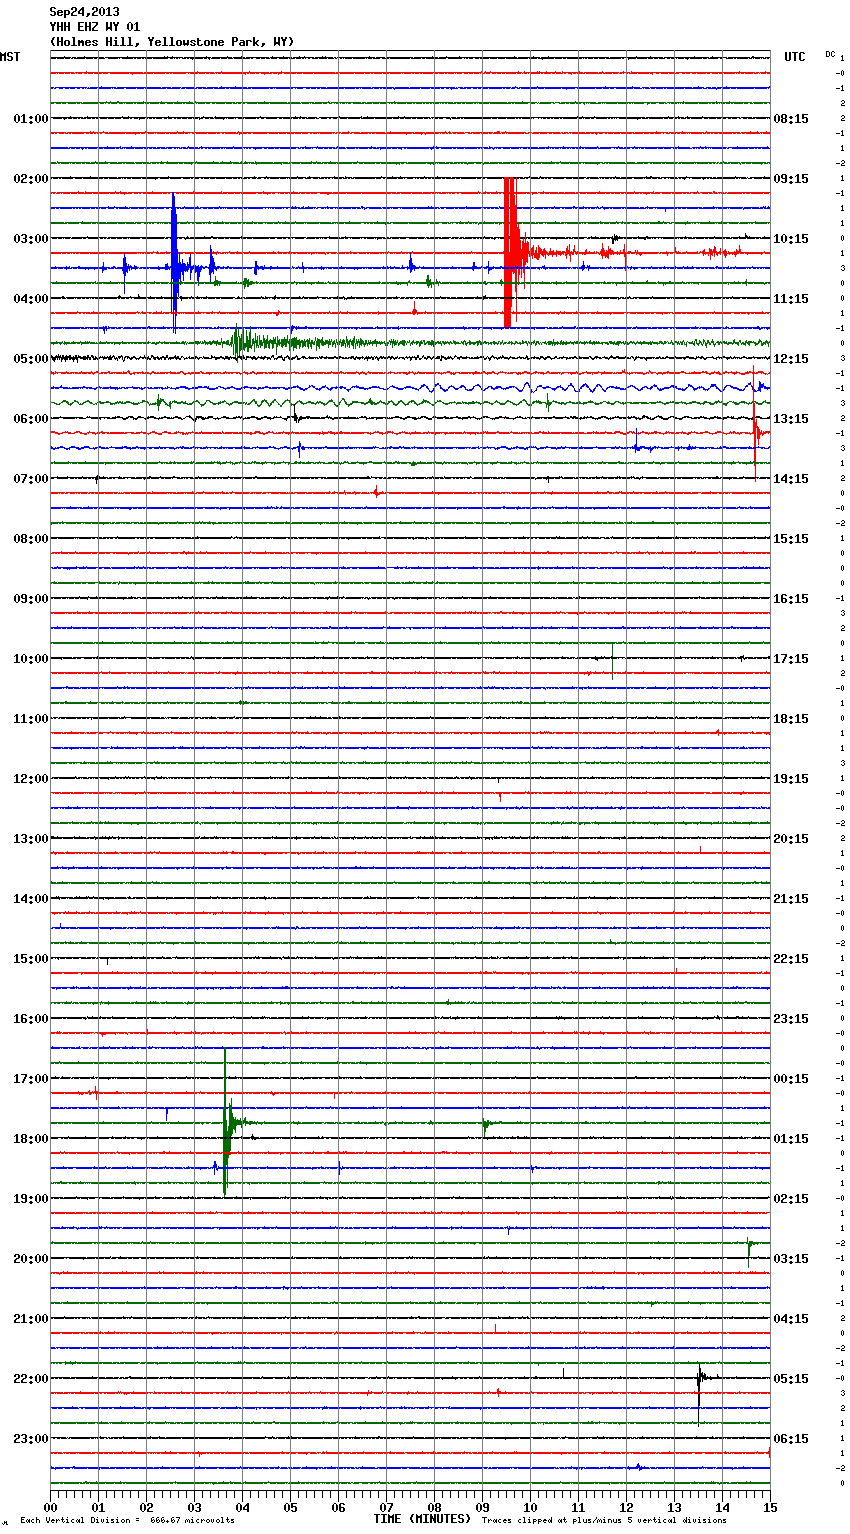
Task: Select the 12:00 MST time label
Action: (31, 779)
